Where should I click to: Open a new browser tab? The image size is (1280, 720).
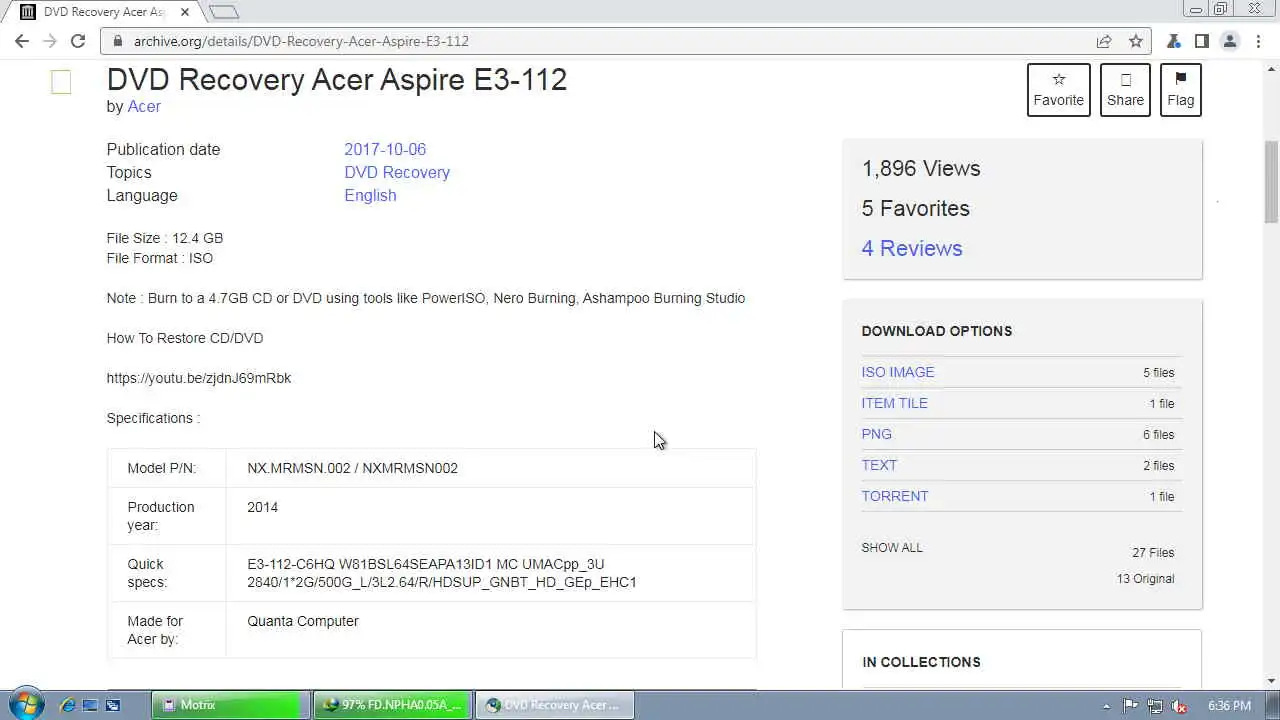(x=224, y=12)
